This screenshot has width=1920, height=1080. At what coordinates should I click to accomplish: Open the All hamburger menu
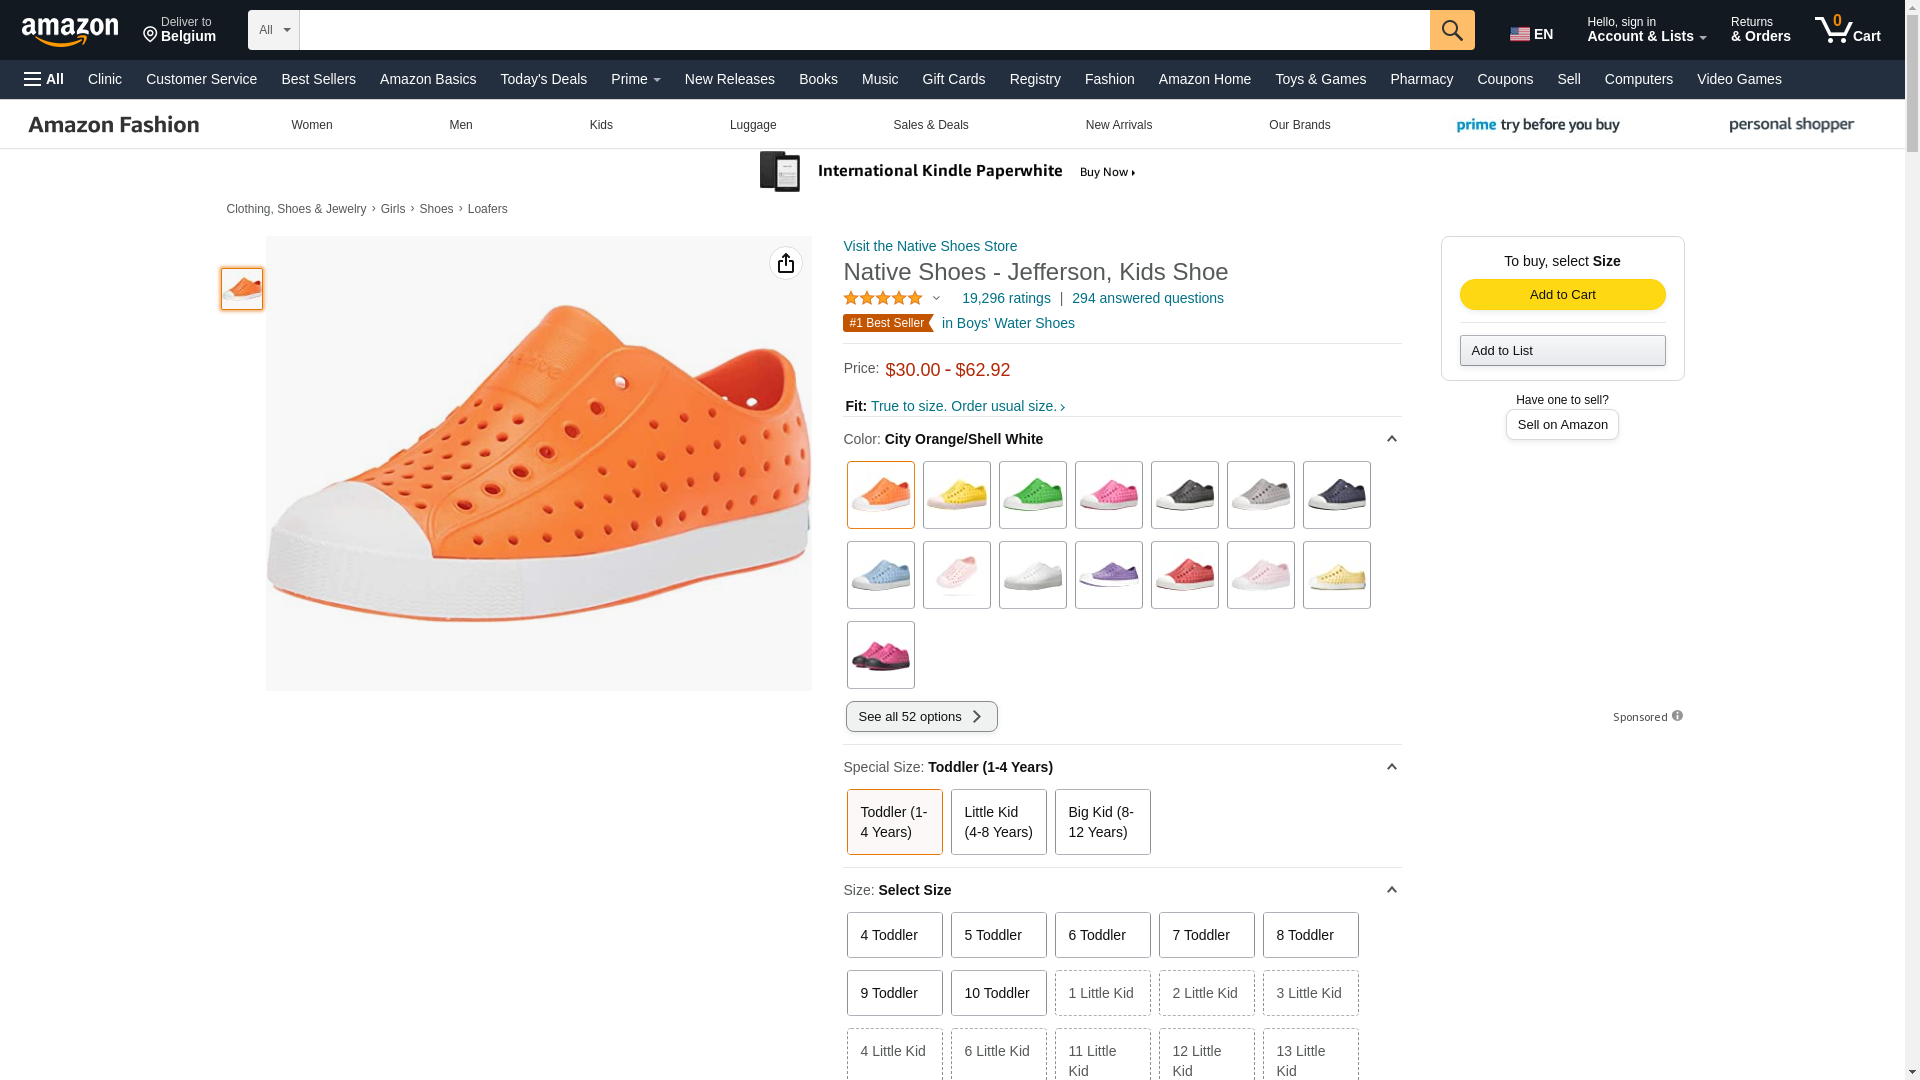pyautogui.click(x=44, y=79)
